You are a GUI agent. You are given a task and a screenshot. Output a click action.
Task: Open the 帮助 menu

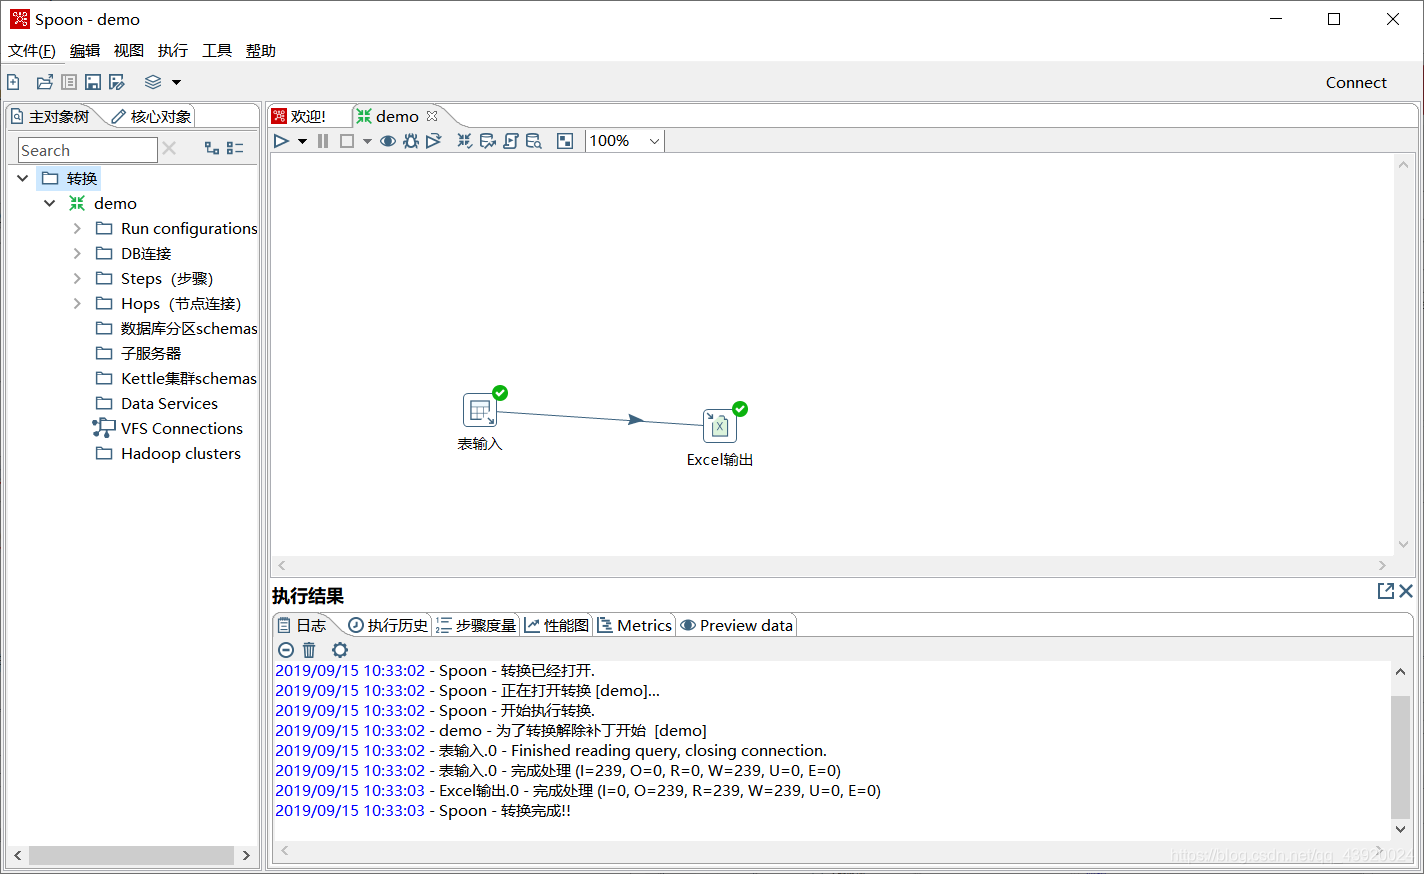(x=261, y=50)
